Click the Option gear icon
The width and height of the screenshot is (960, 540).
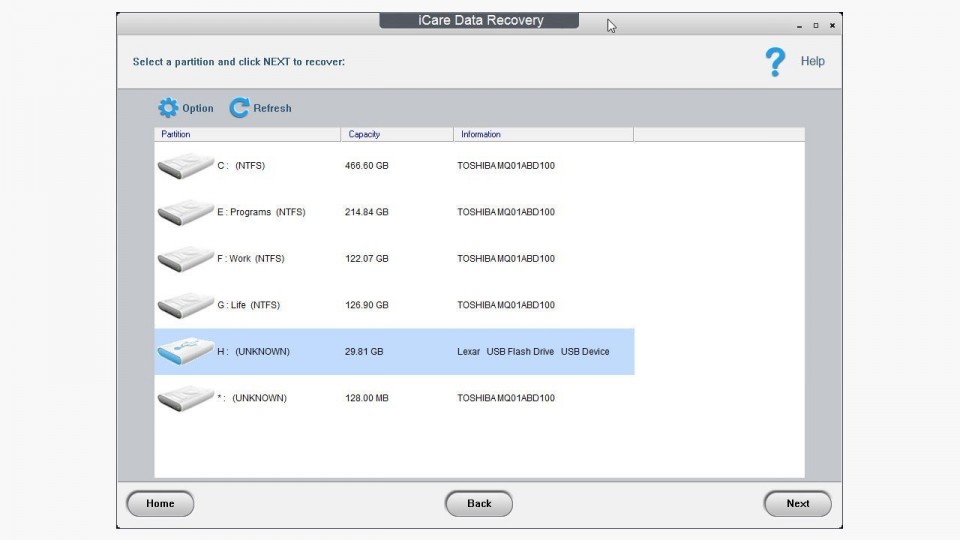click(x=168, y=108)
